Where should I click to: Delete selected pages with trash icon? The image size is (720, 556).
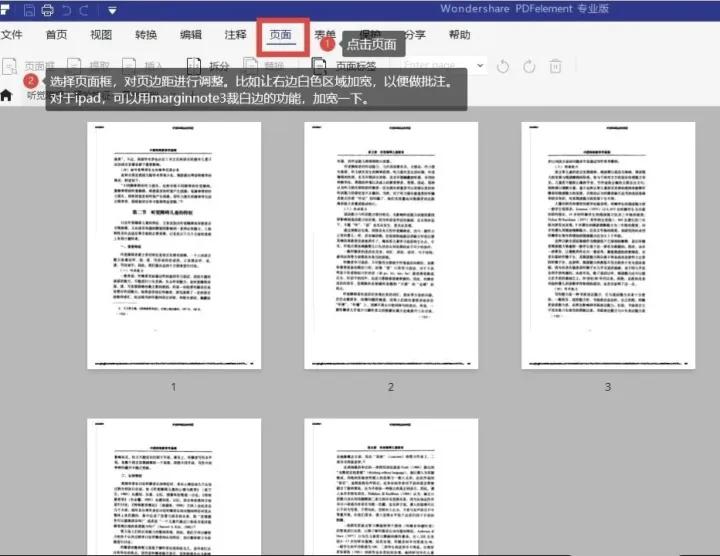coord(555,67)
